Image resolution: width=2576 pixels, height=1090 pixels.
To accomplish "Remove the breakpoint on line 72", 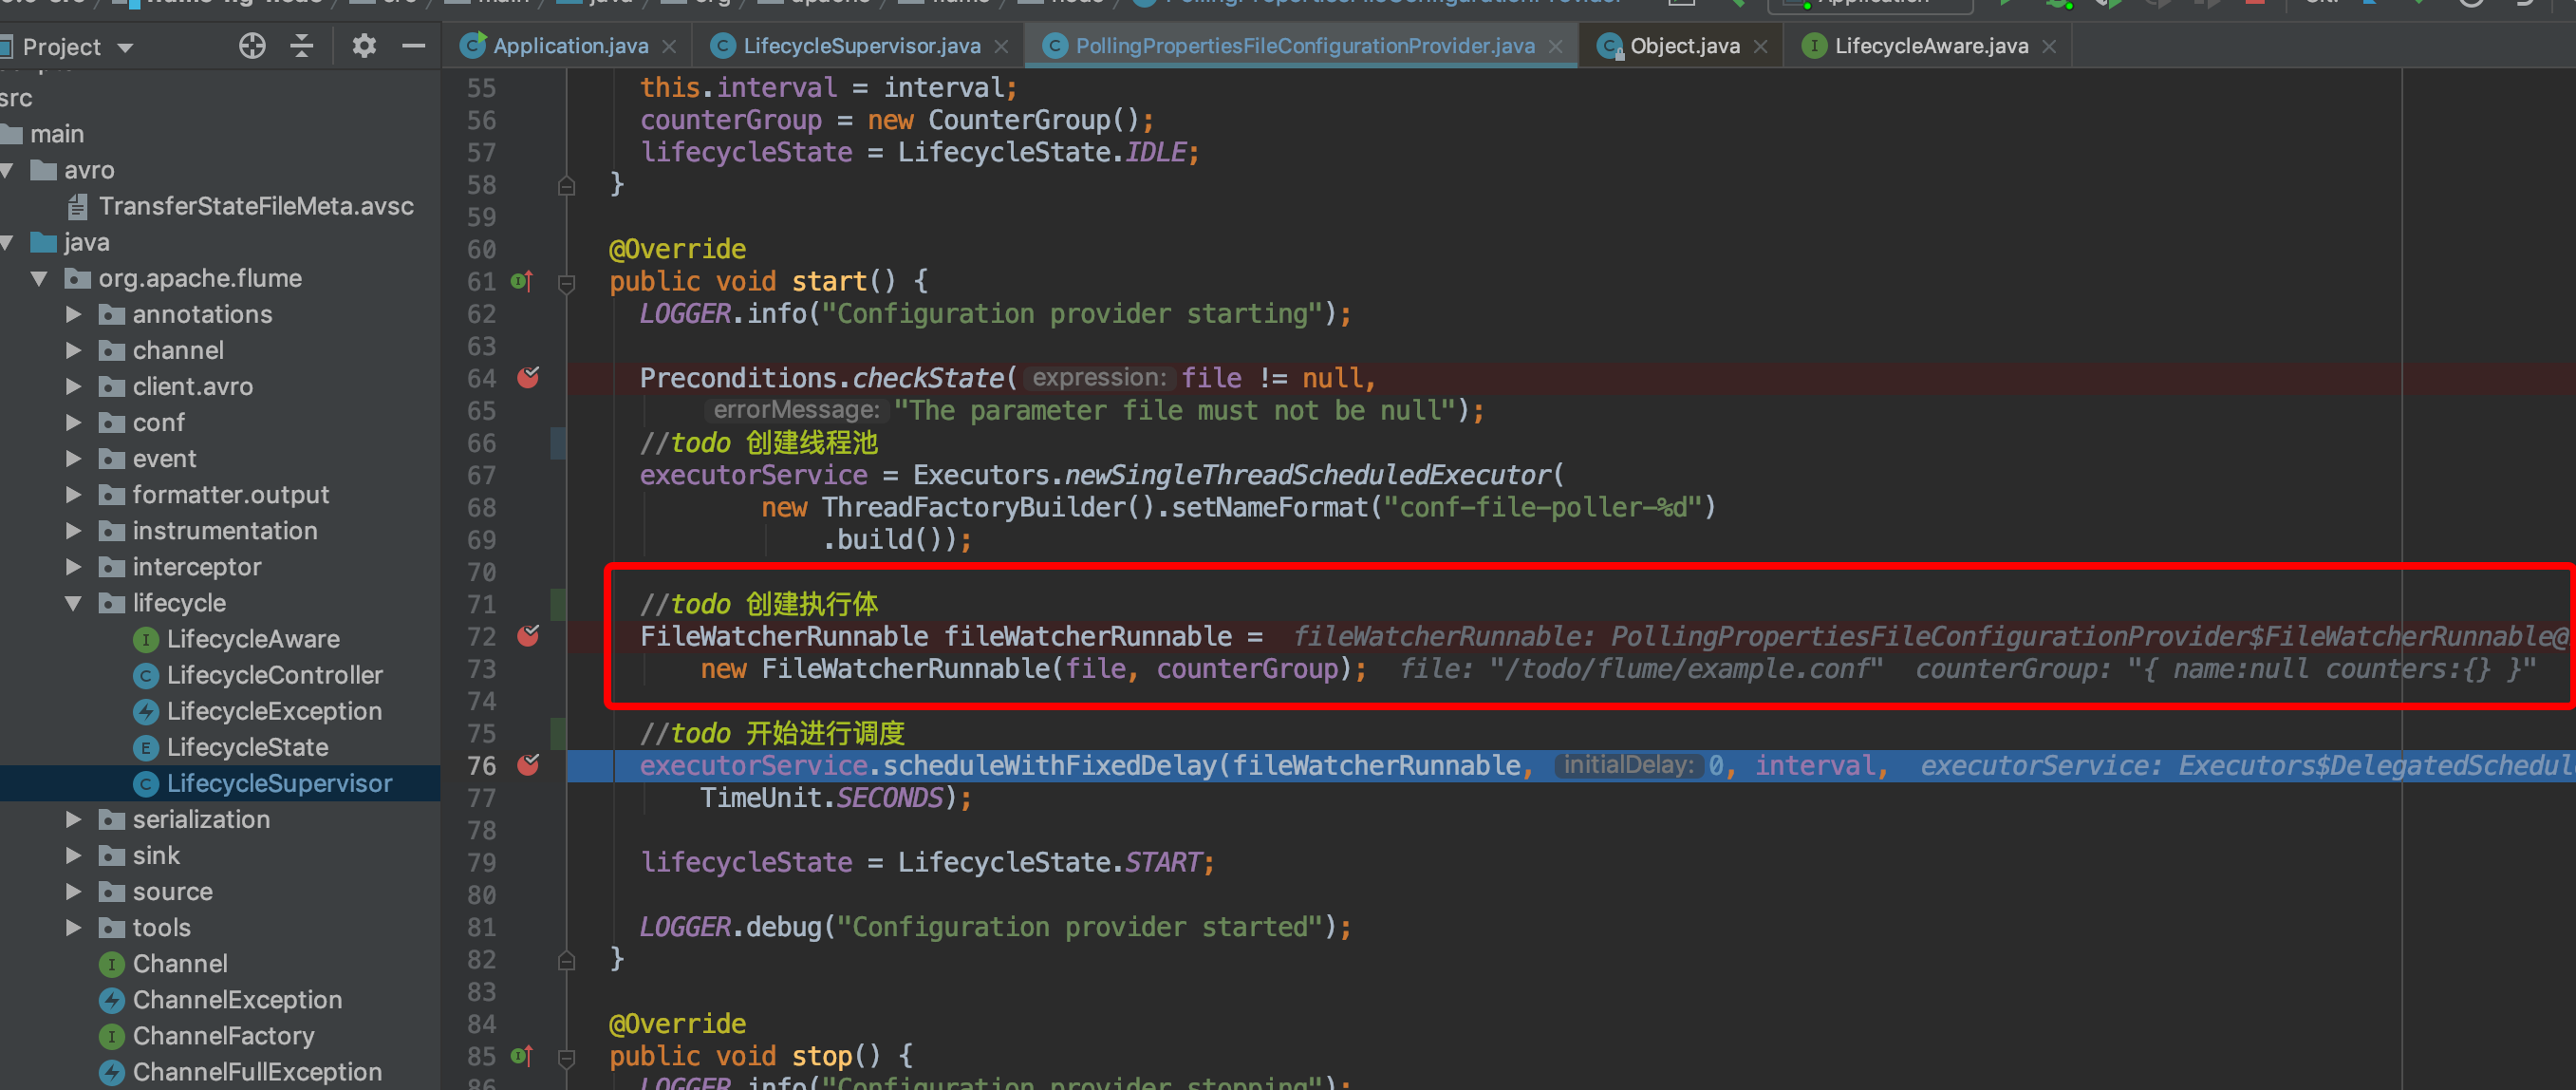I will [530, 636].
